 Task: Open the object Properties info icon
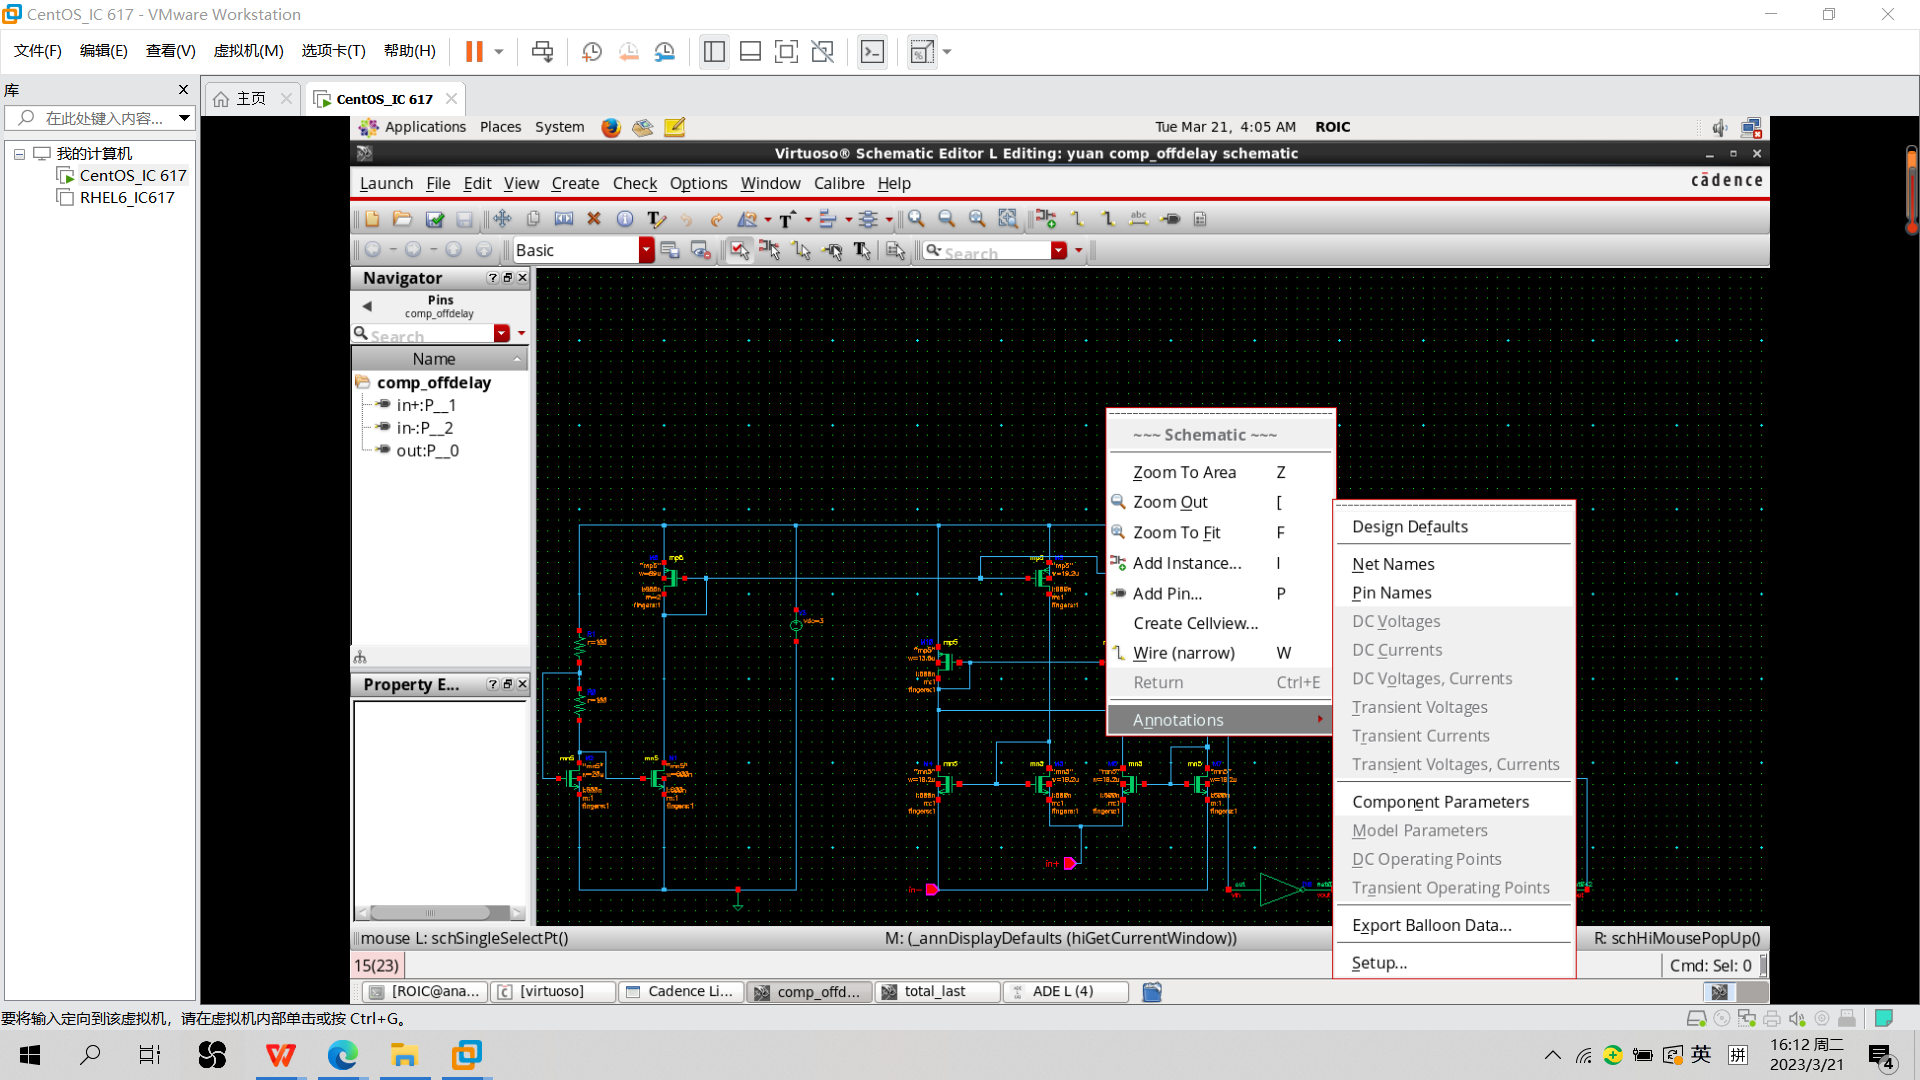tap(625, 219)
